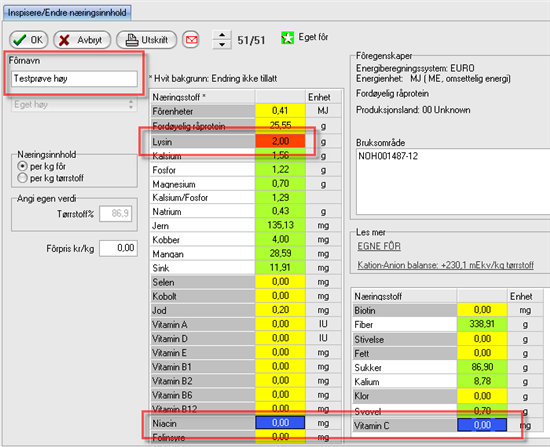Screen dimensions: 550x447
Task: Click the Fôrpris kr/kg input field
Action: pyautogui.click(x=118, y=248)
